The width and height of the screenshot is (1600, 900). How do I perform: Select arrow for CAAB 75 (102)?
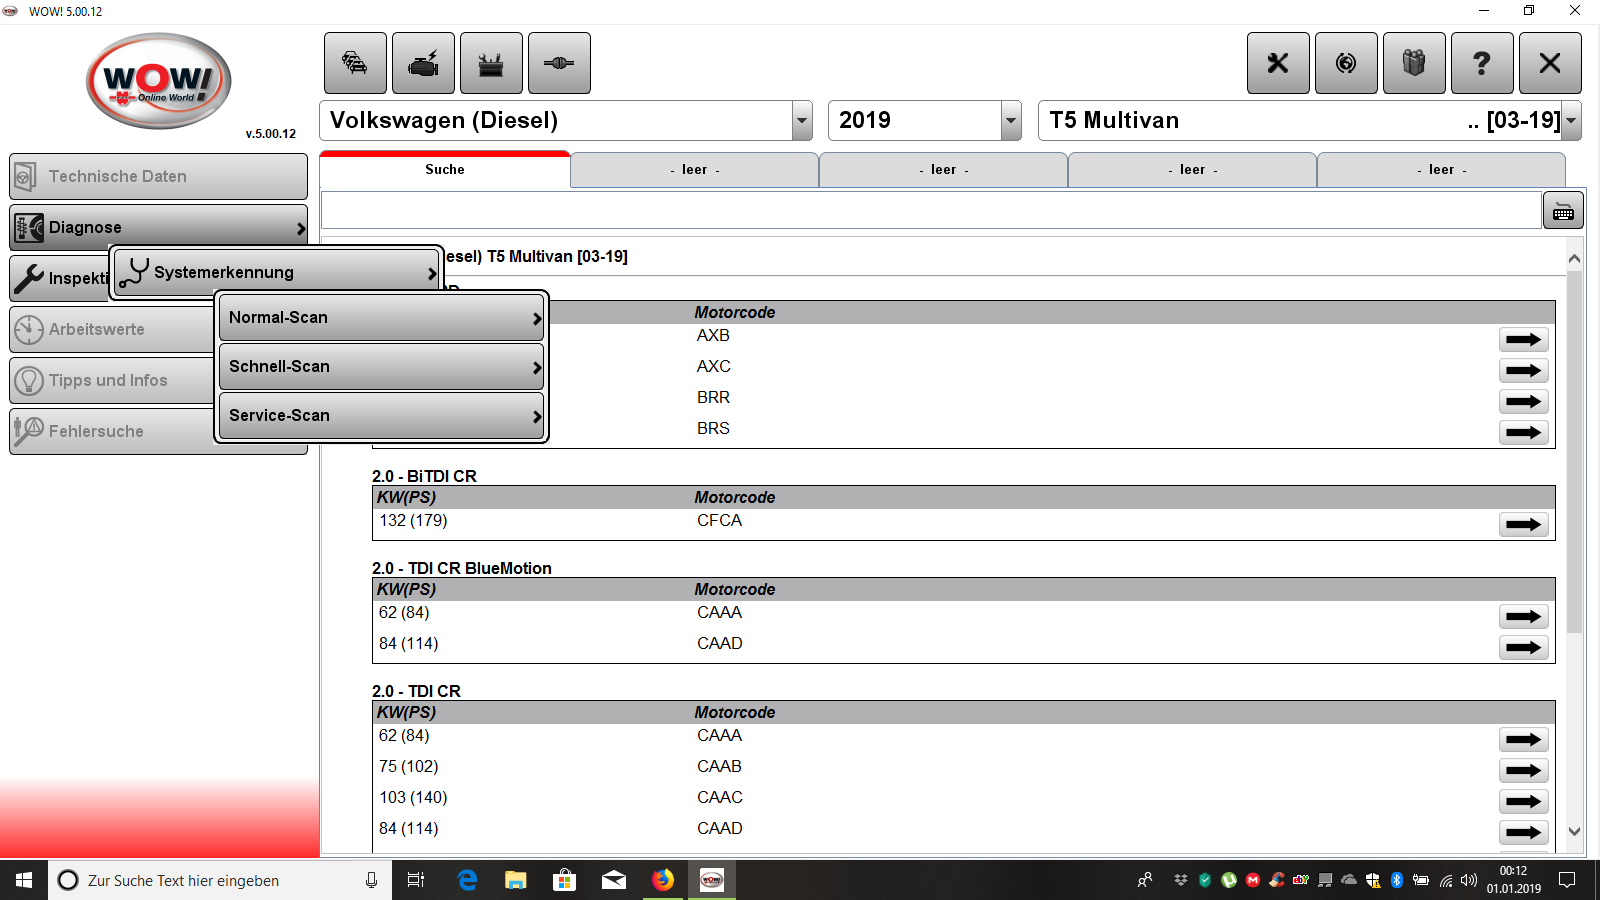1523,771
